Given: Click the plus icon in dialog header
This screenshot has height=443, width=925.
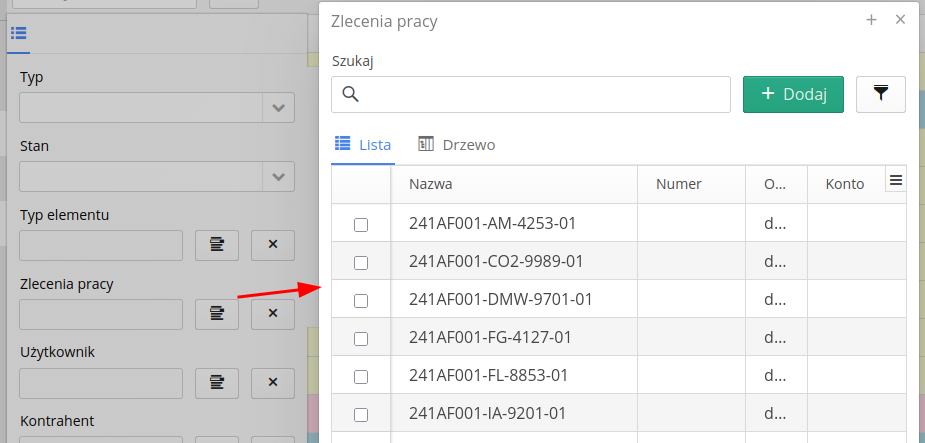Looking at the screenshot, I should [871, 20].
